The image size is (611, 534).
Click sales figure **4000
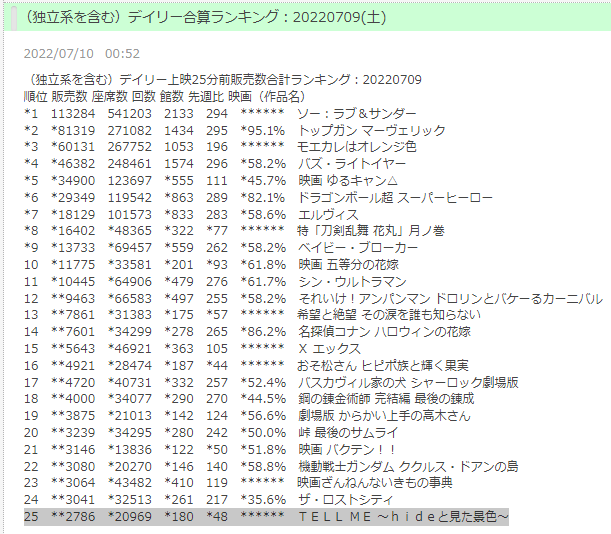73,399
